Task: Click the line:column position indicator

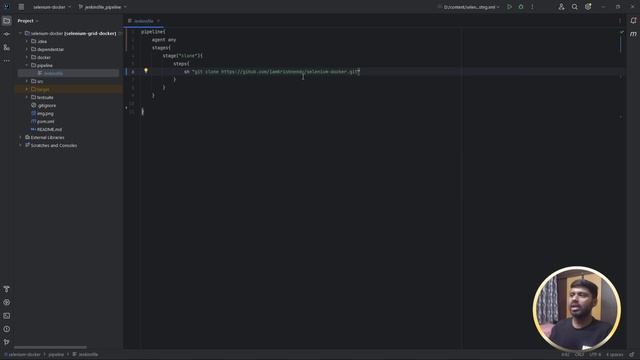Action: pyautogui.click(x=565, y=355)
